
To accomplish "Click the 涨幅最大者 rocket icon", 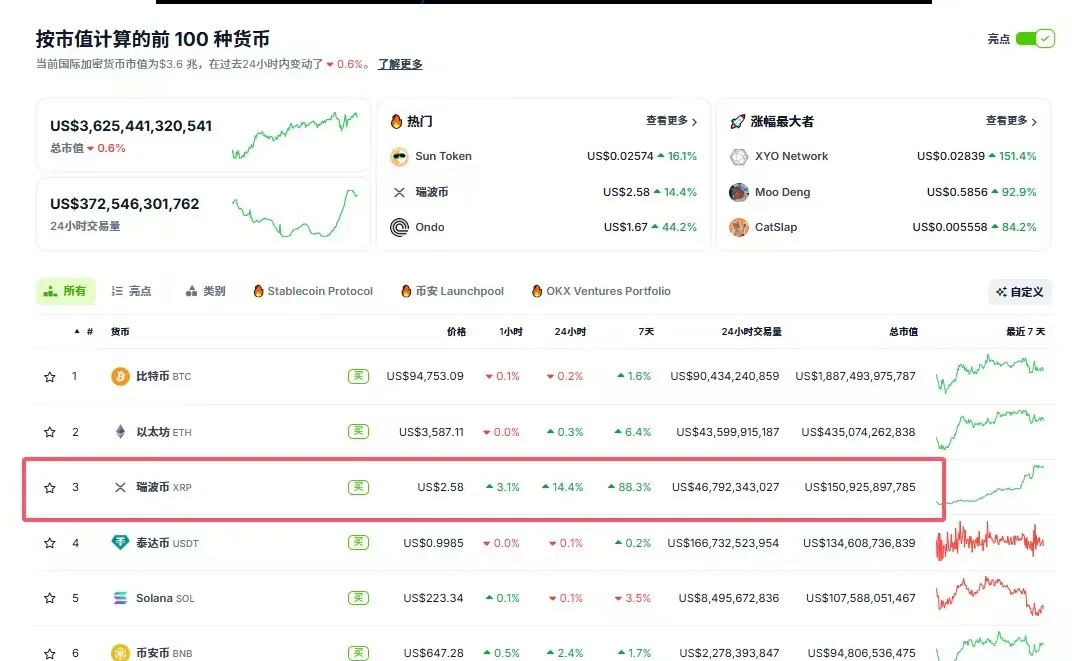I will pyautogui.click(x=738, y=122).
